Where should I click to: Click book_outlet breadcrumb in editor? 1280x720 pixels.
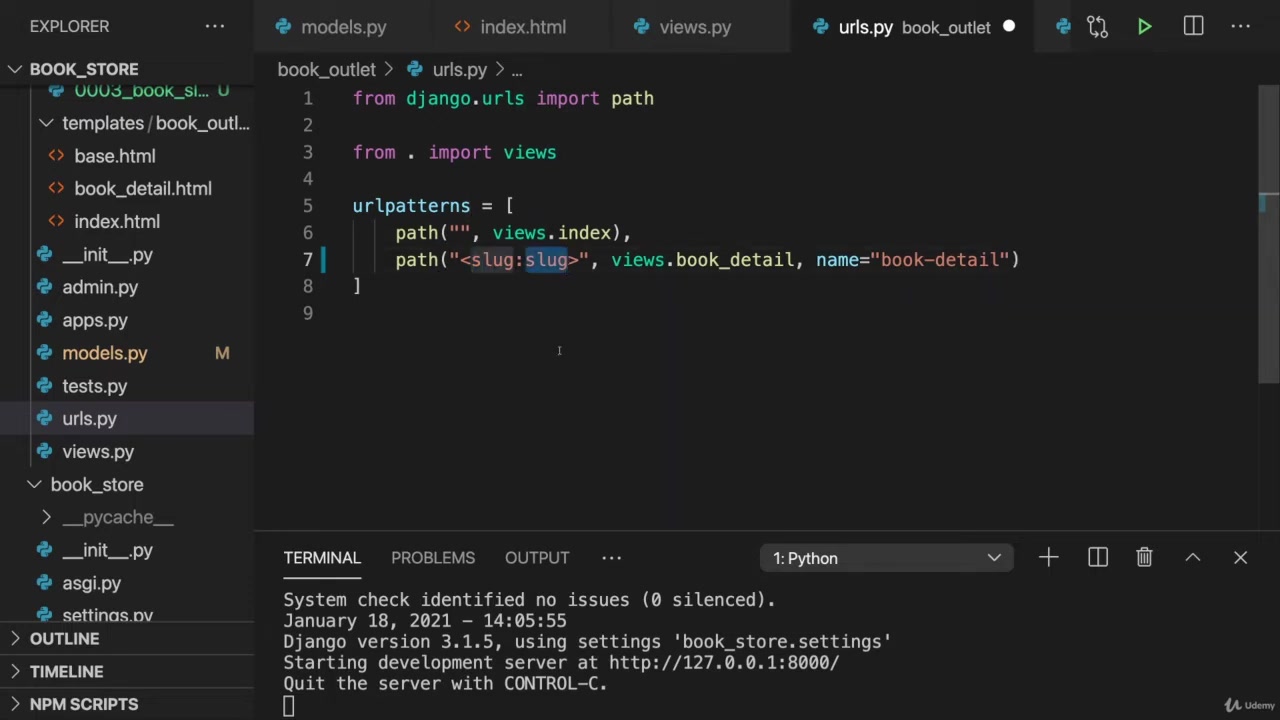point(326,70)
